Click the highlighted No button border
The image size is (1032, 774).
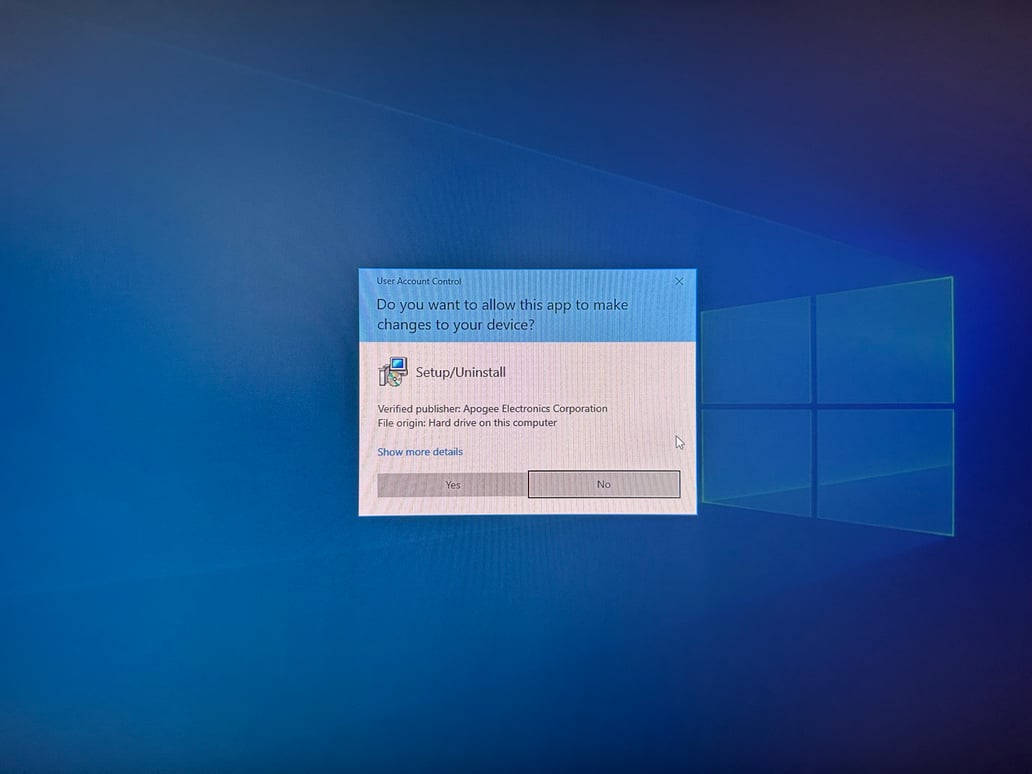[x=604, y=473]
